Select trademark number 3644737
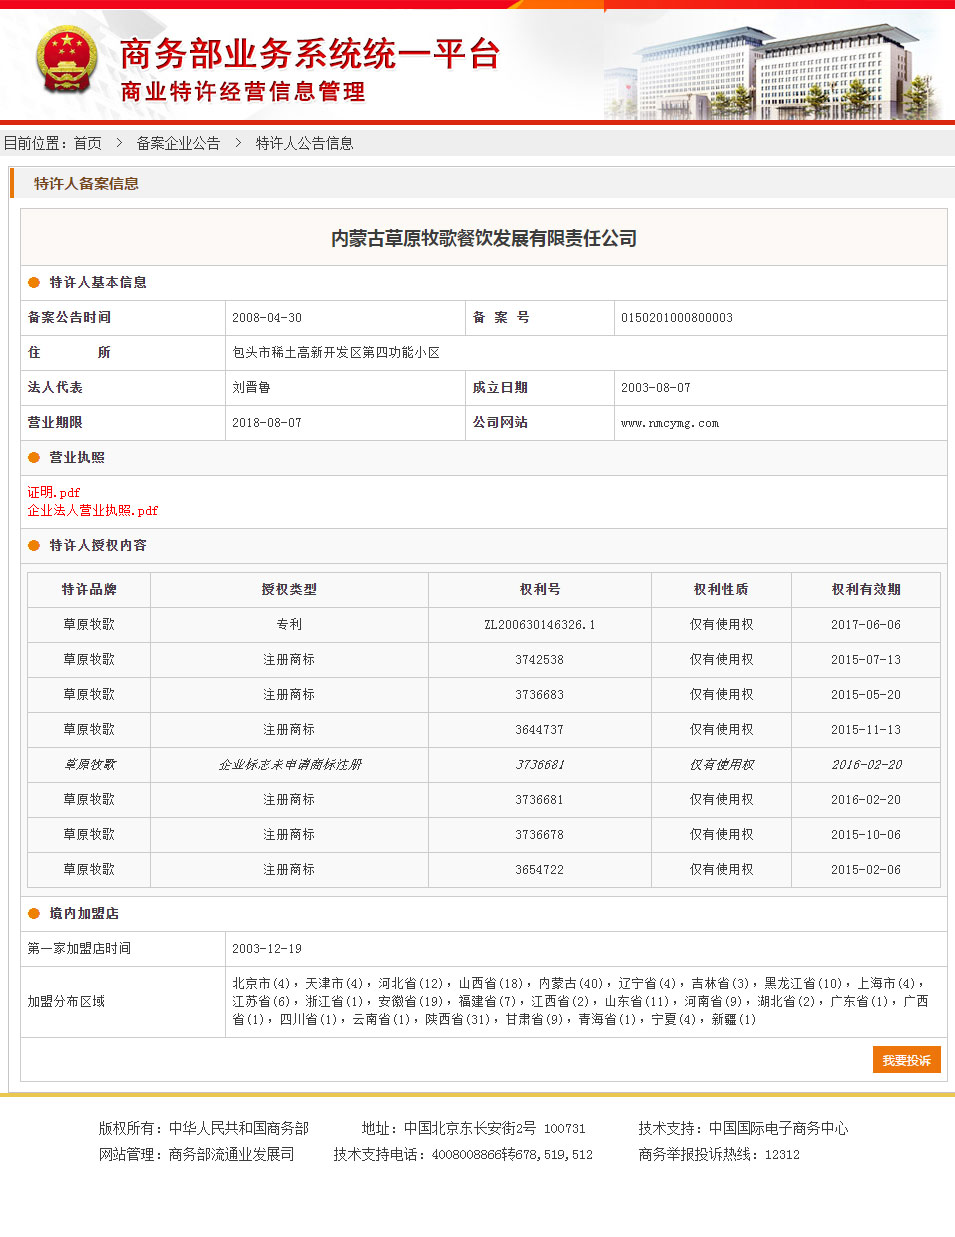The height and width of the screenshot is (1237, 955). tap(540, 730)
